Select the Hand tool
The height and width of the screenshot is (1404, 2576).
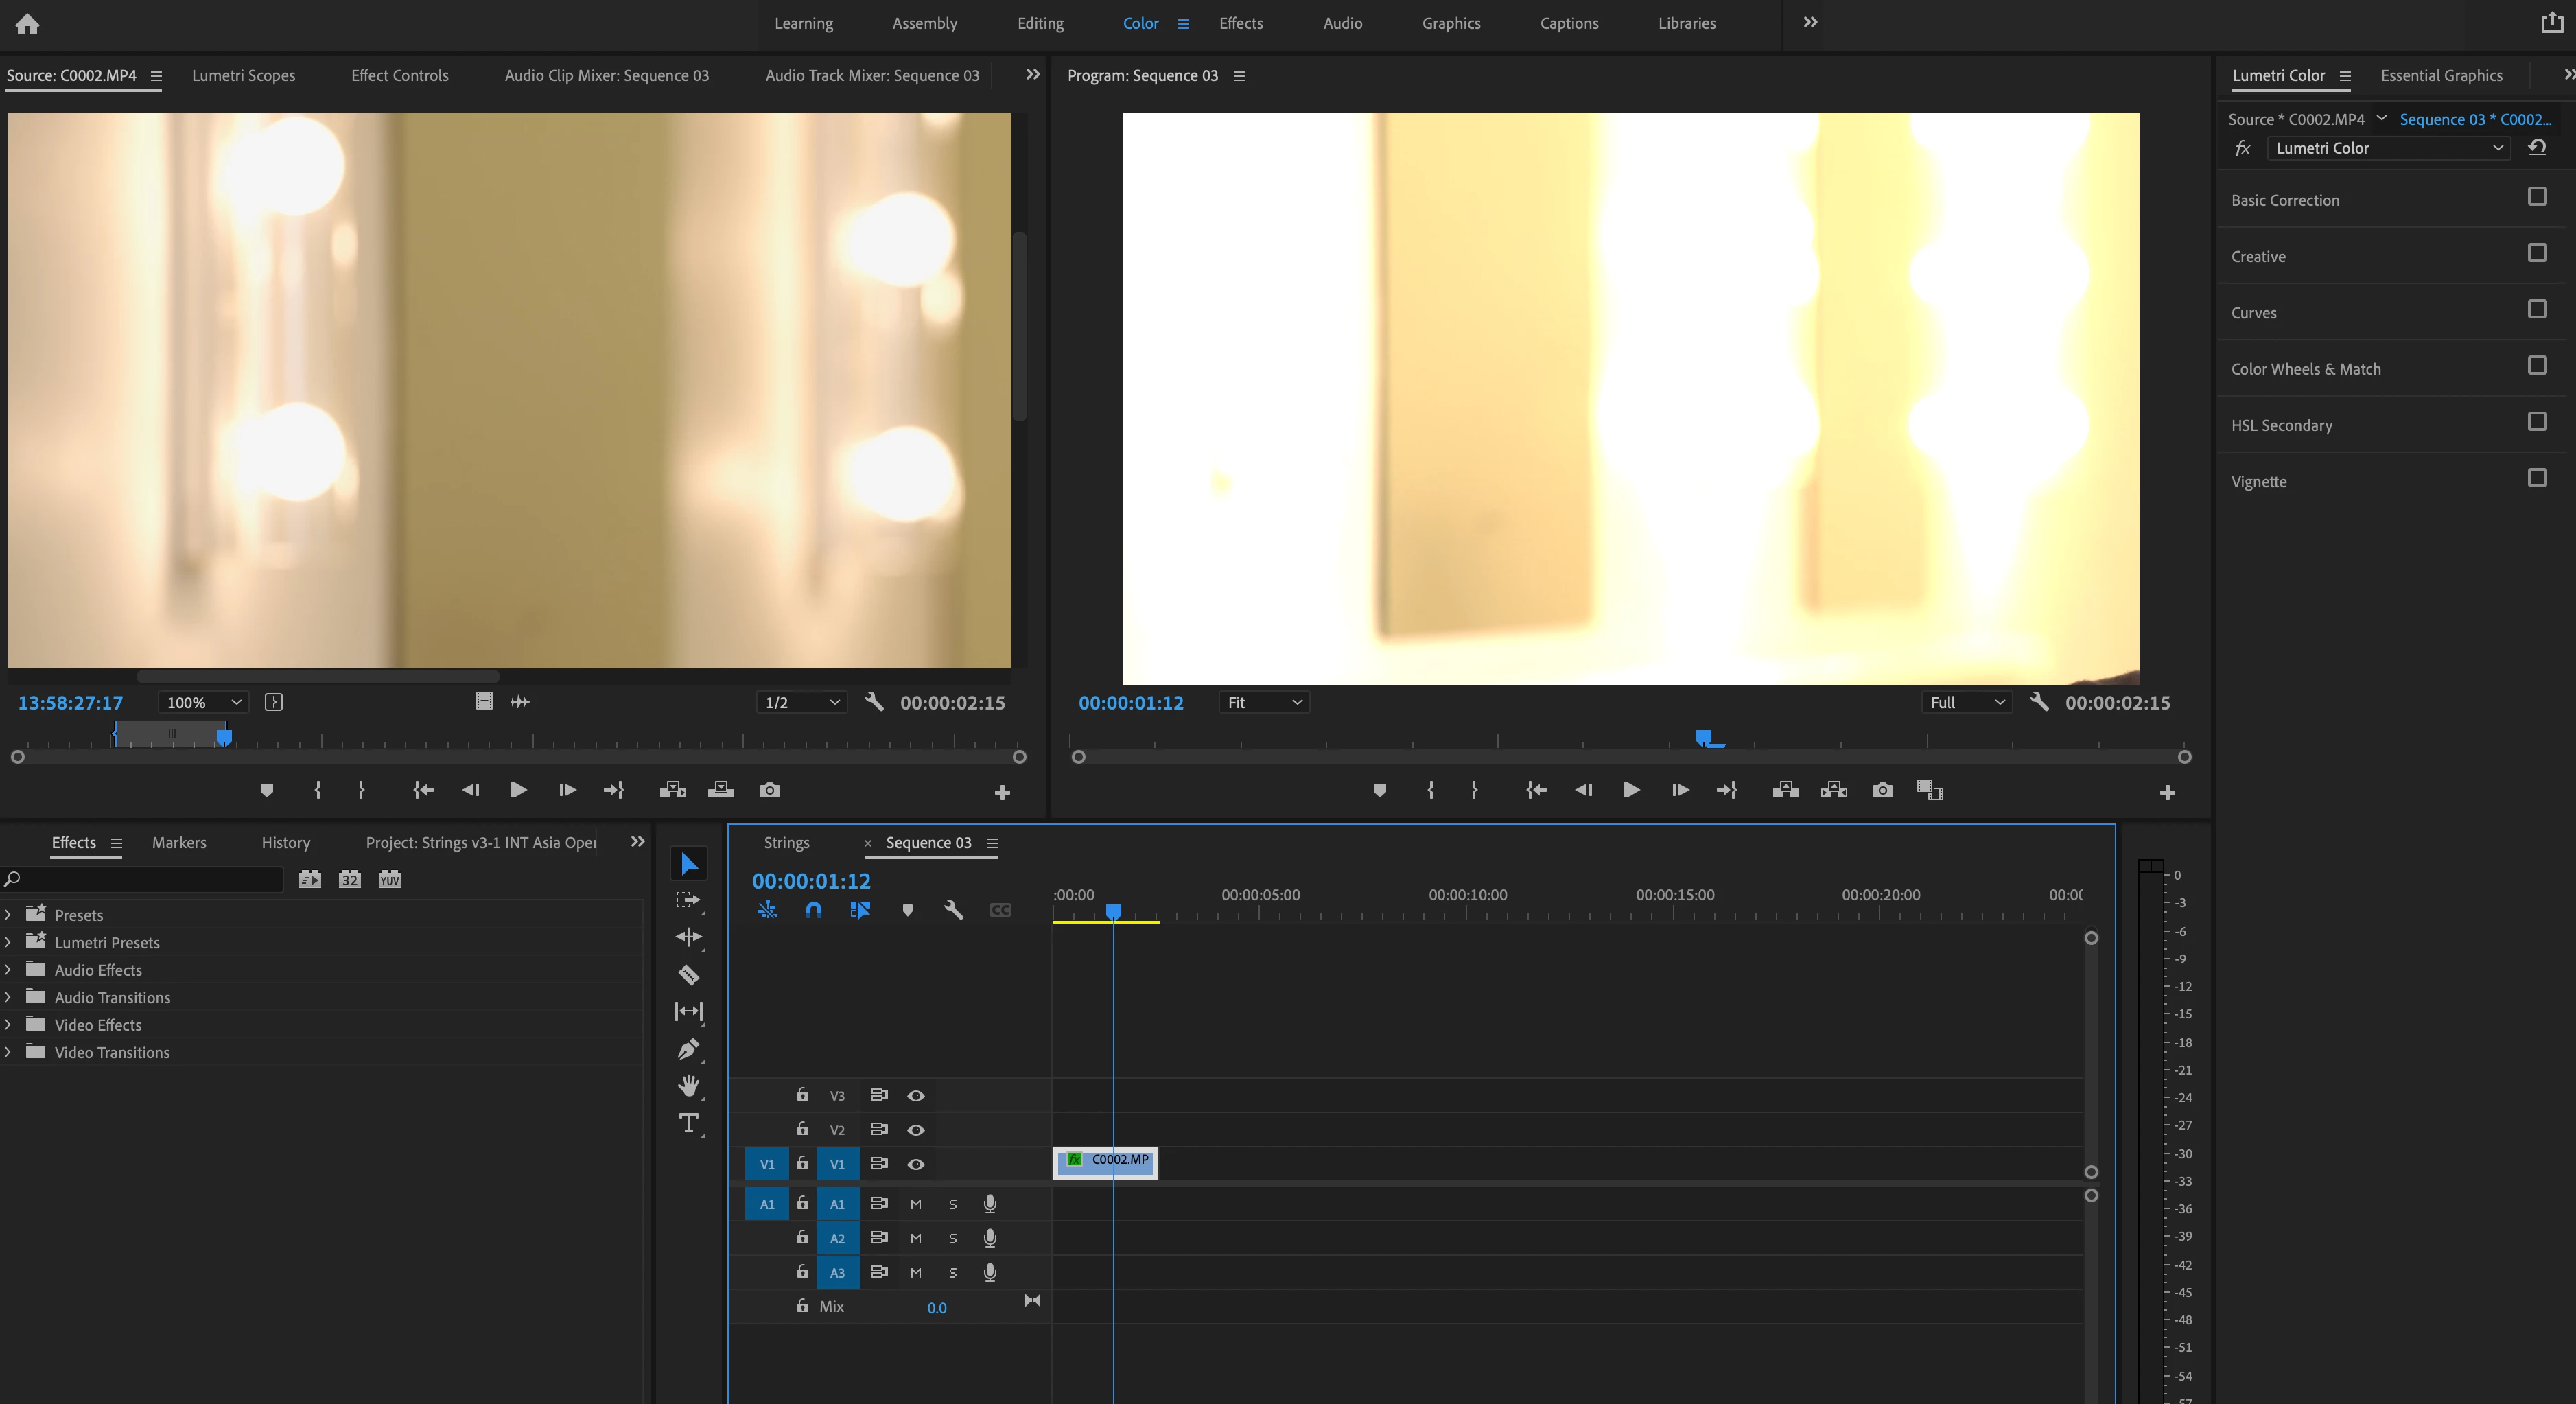pyautogui.click(x=688, y=1086)
